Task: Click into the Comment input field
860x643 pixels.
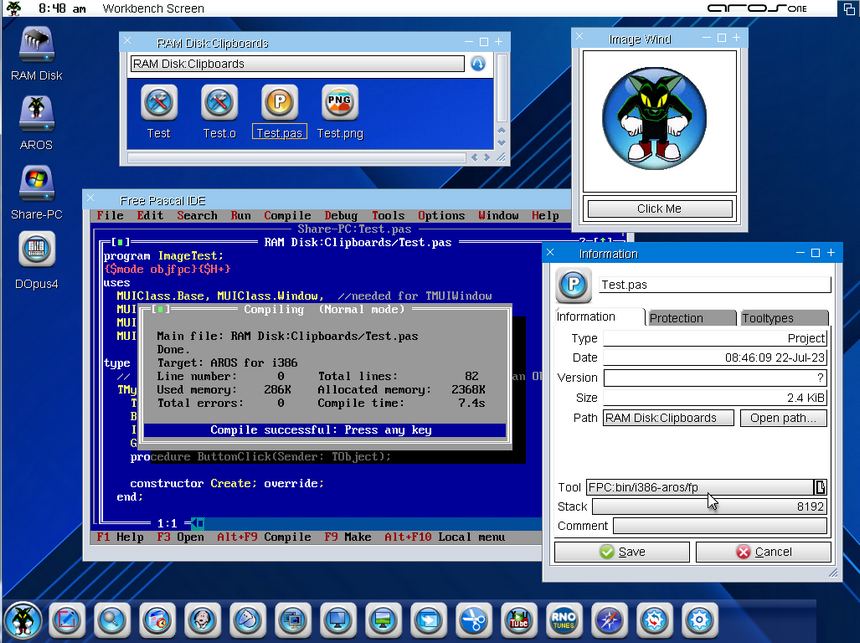Action: [719, 526]
